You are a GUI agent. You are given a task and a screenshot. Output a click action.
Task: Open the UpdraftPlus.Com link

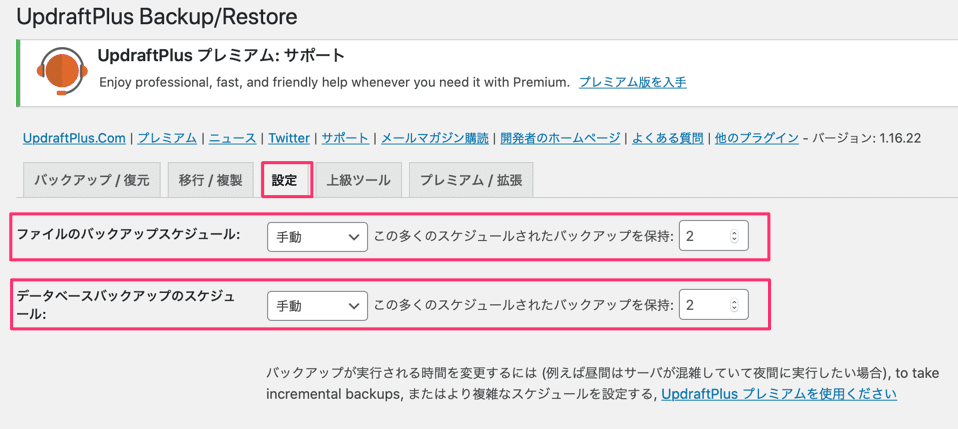pos(74,138)
